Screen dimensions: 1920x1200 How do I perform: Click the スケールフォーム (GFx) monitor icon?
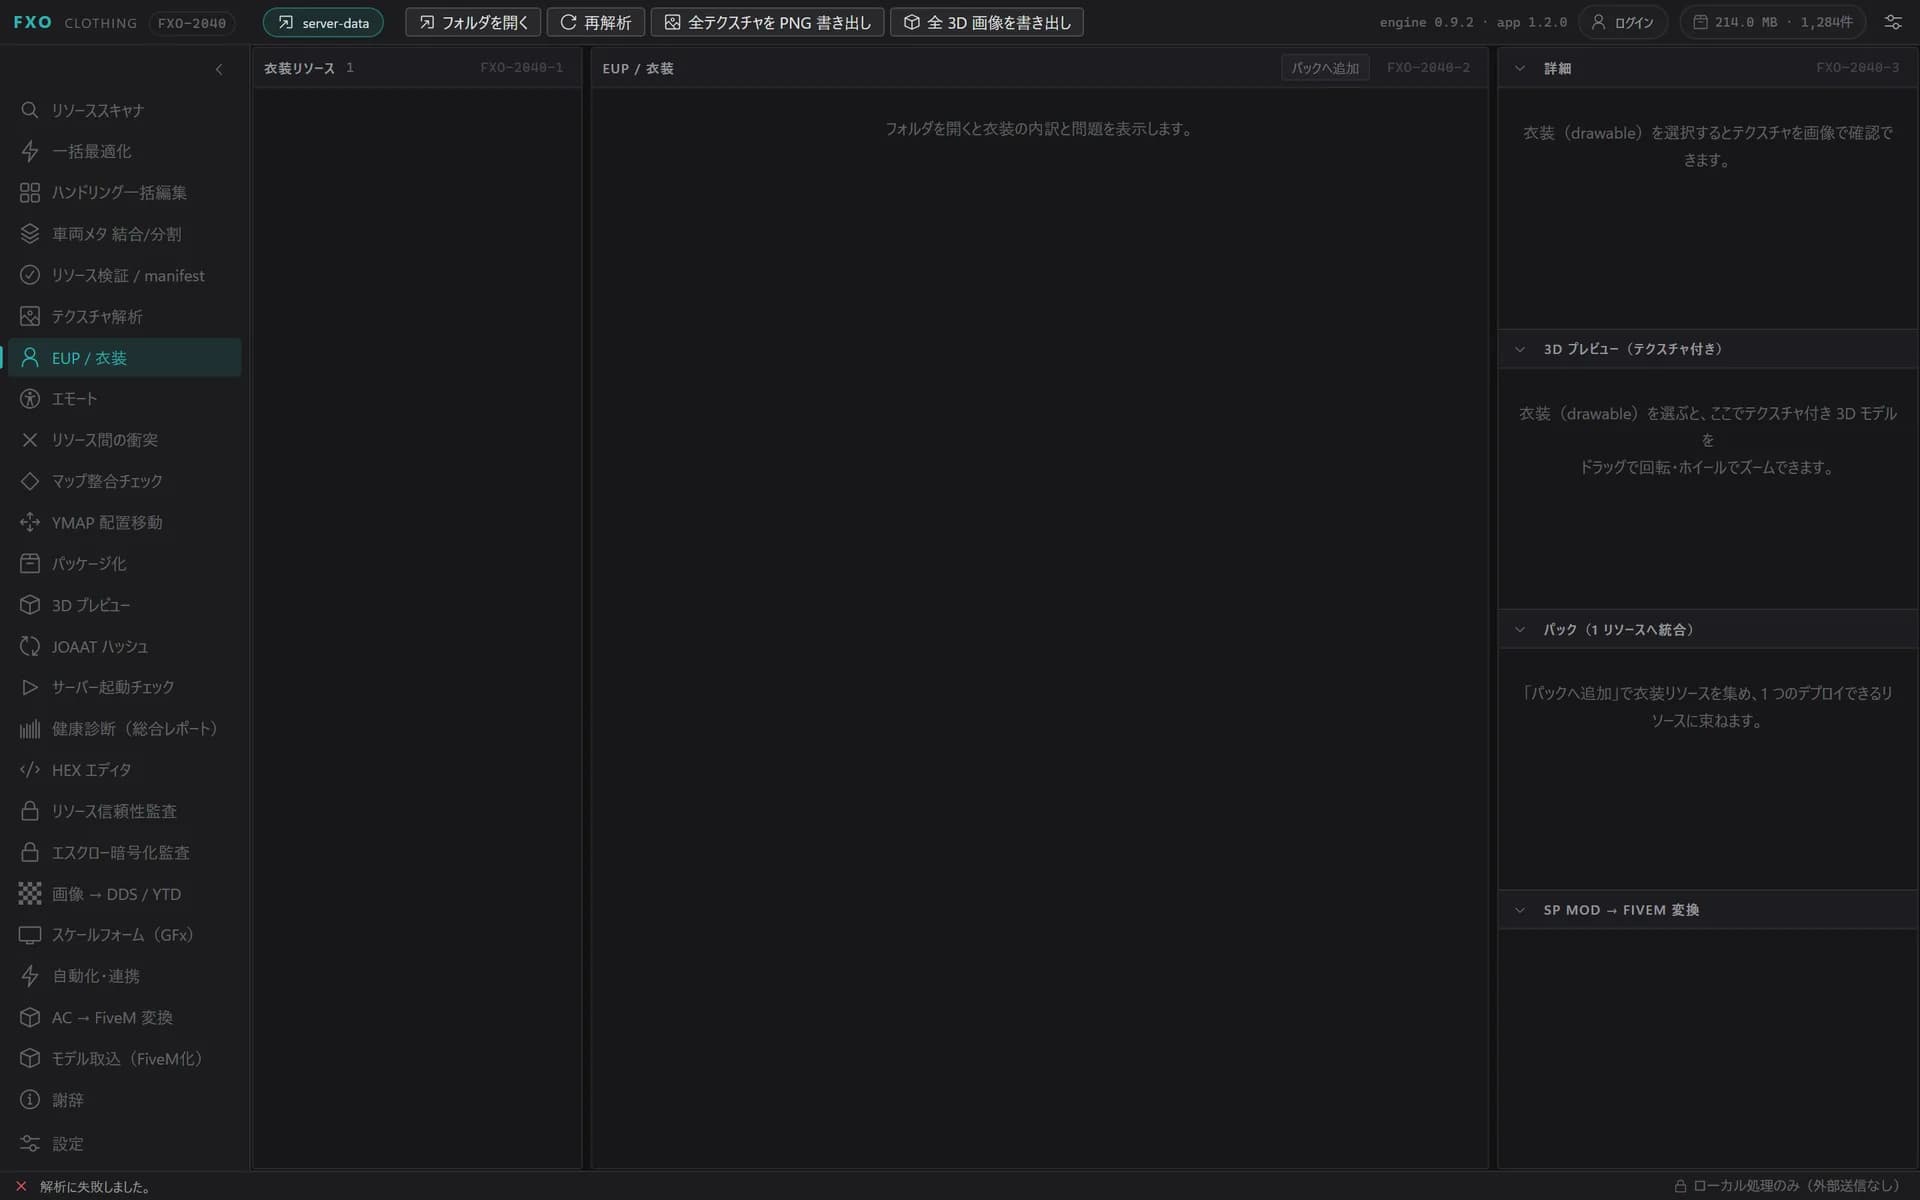(x=30, y=935)
